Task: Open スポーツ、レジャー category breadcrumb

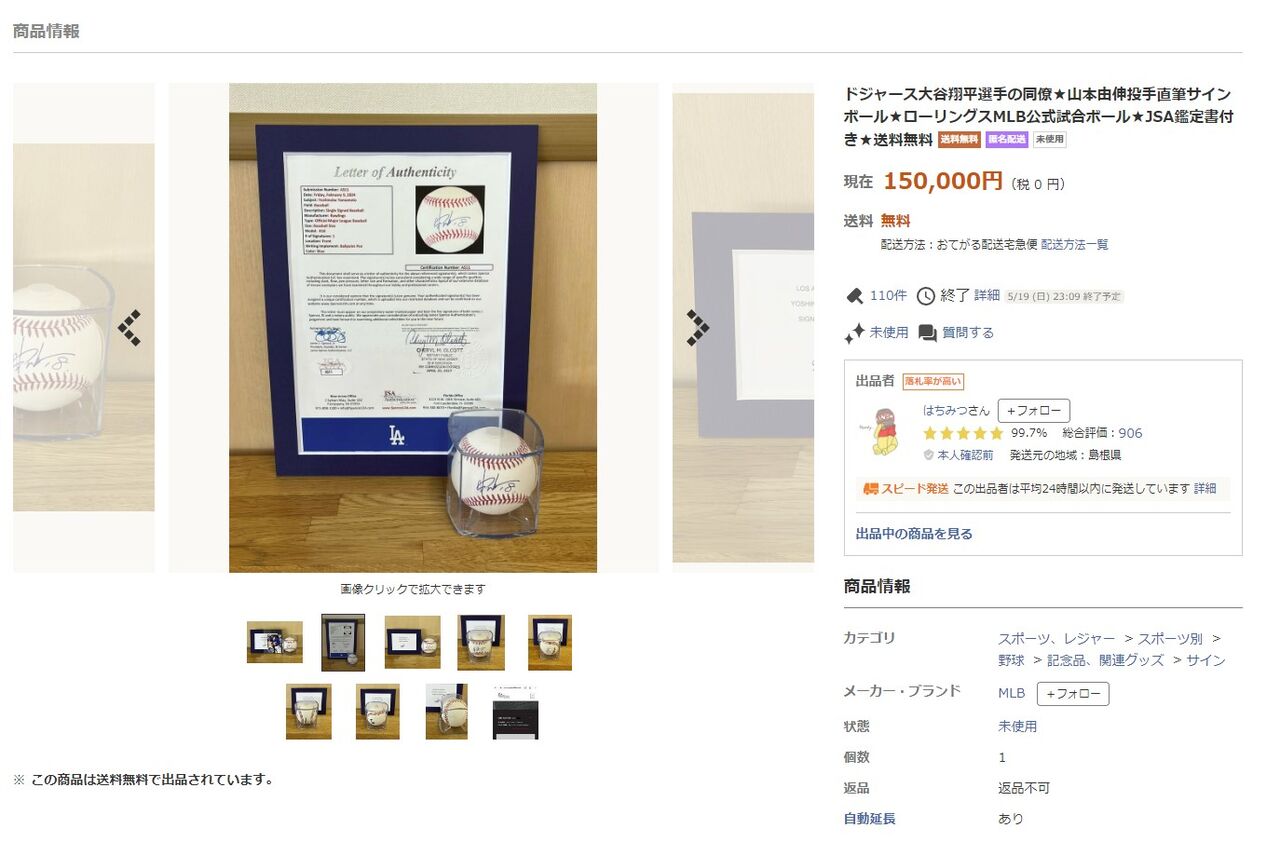Action: (x=1056, y=638)
